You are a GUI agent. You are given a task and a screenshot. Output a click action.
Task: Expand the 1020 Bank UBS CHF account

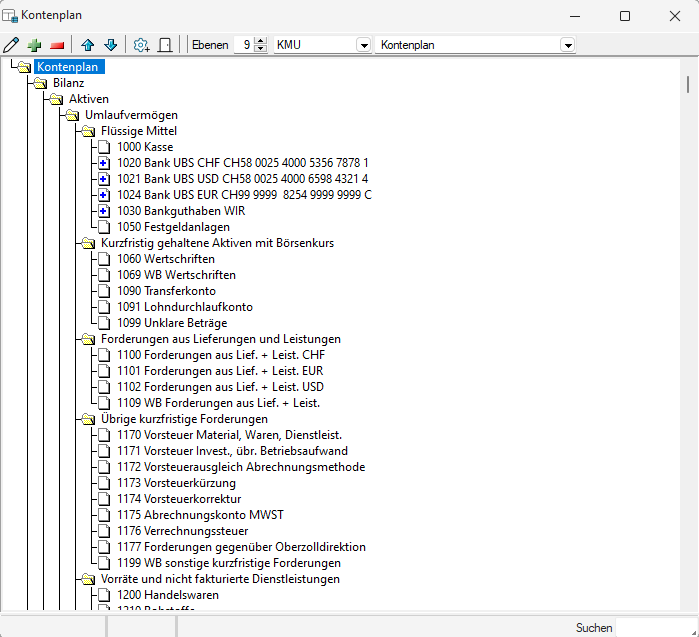[103, 163]
